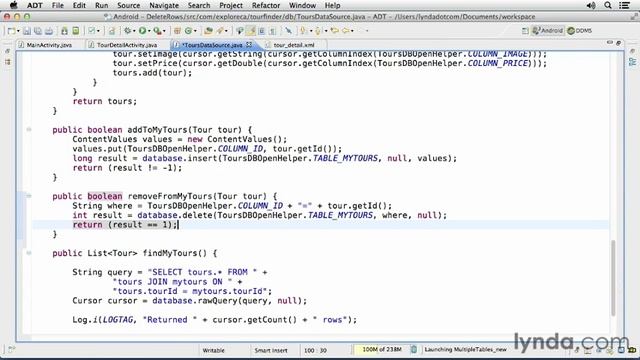Image resolution: width=640 pixels, height=360 pixels.
Task: Click top icon in left sidebar
Action: tap(7, 51)
